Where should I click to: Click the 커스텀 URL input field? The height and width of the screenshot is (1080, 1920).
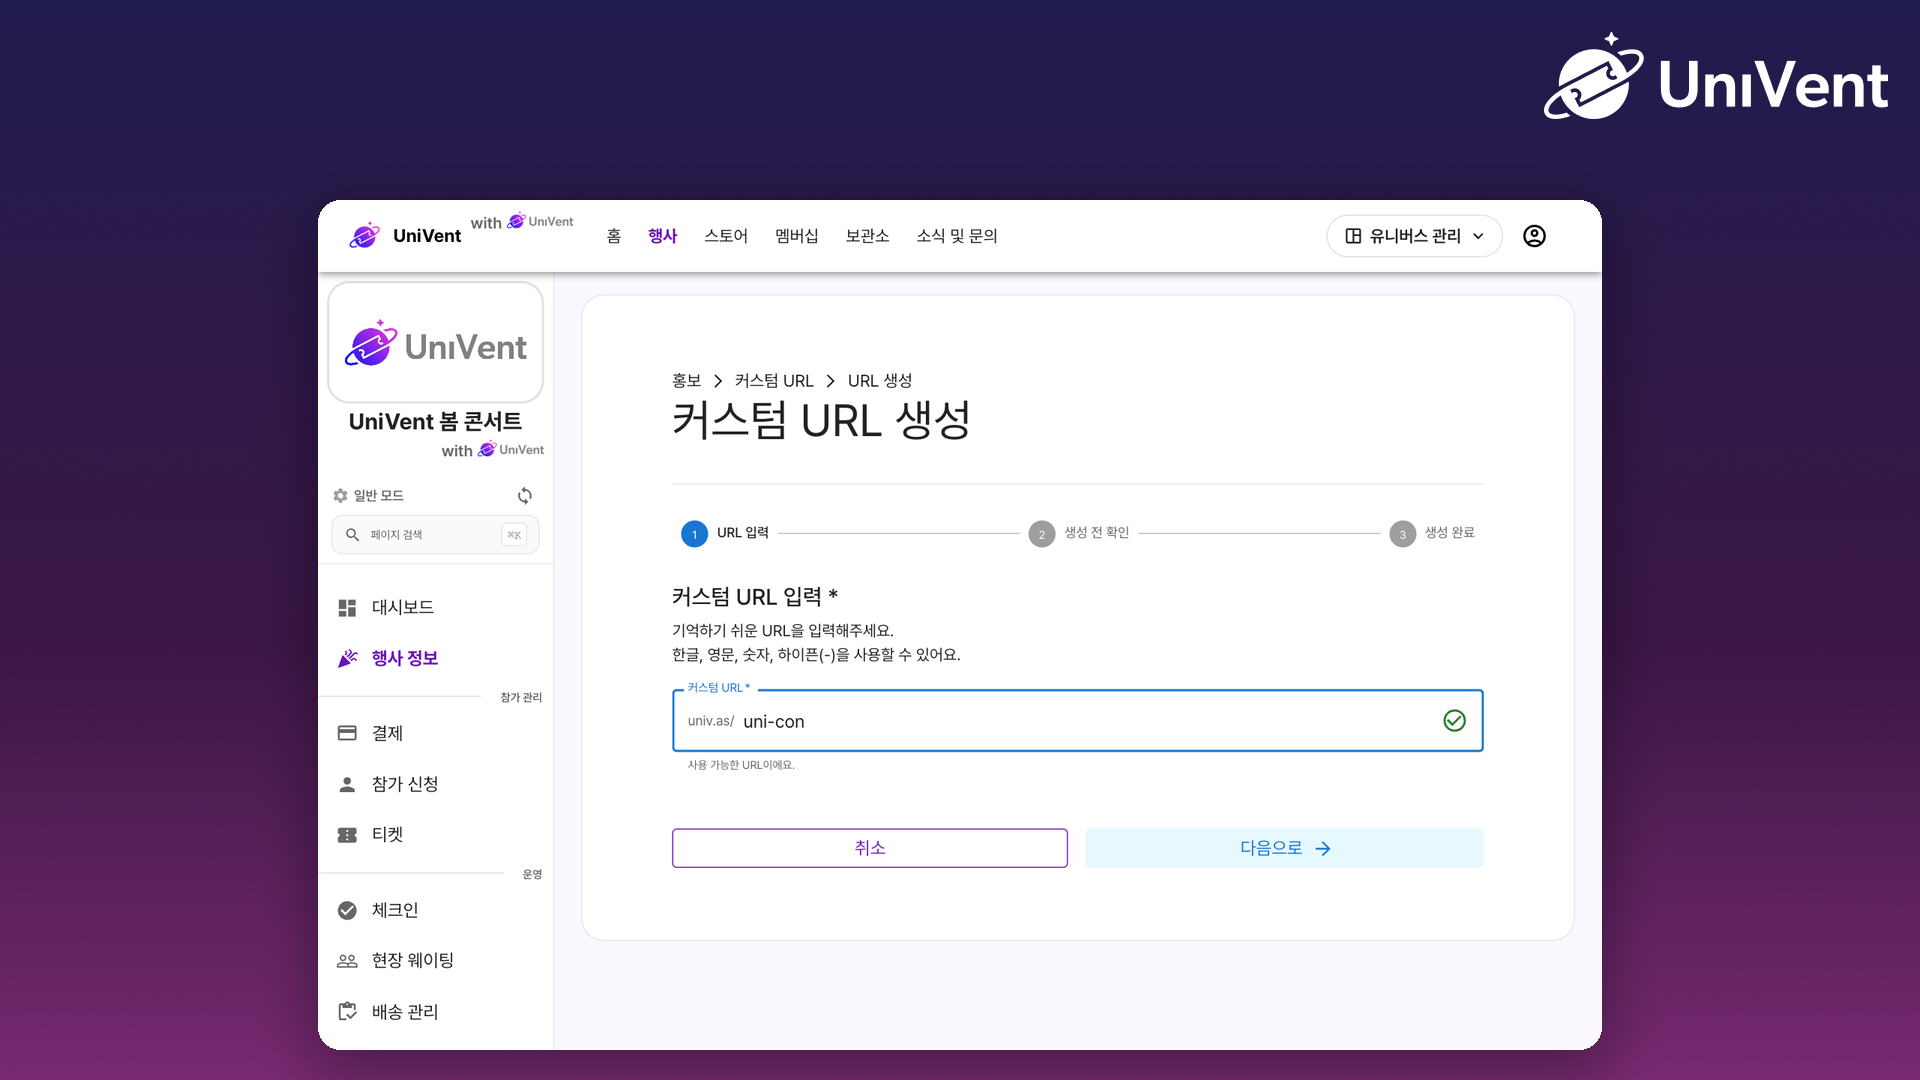click(1078, 721)
